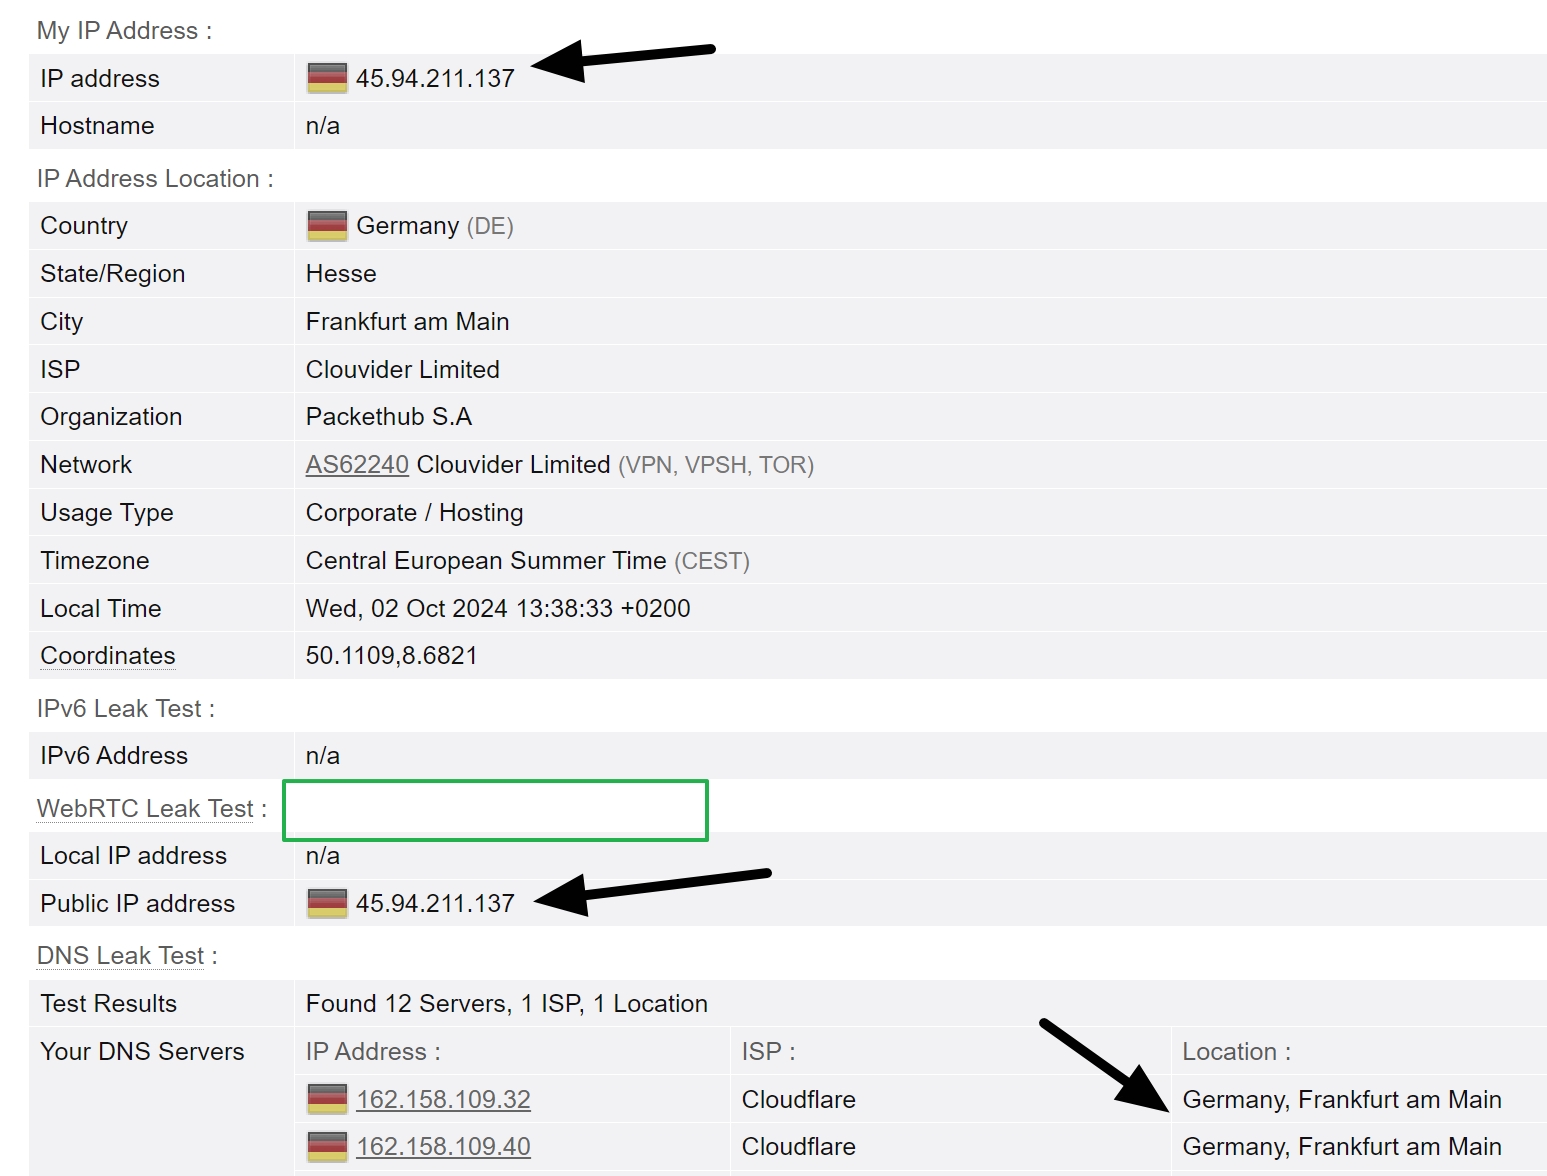The image size is (1547, 1176).
Task: Click the Location column header in DNS table
Action: (x=1236, y=1052)
